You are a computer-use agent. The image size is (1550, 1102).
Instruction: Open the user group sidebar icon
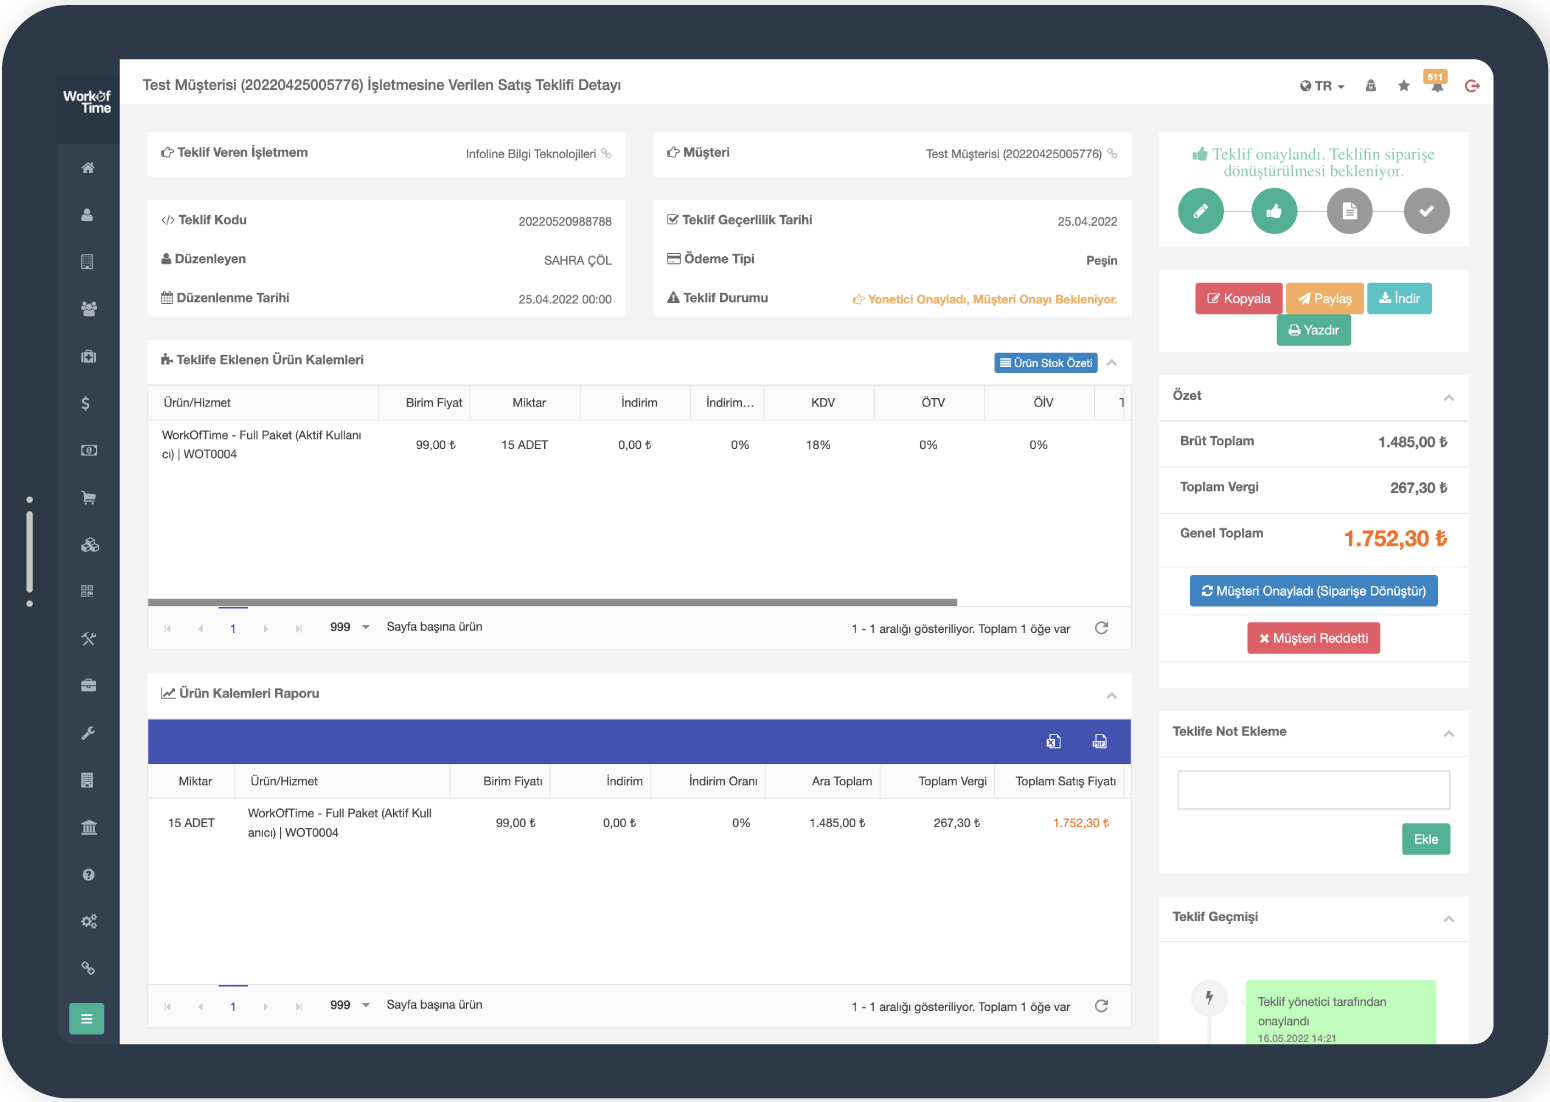(88, 309)
